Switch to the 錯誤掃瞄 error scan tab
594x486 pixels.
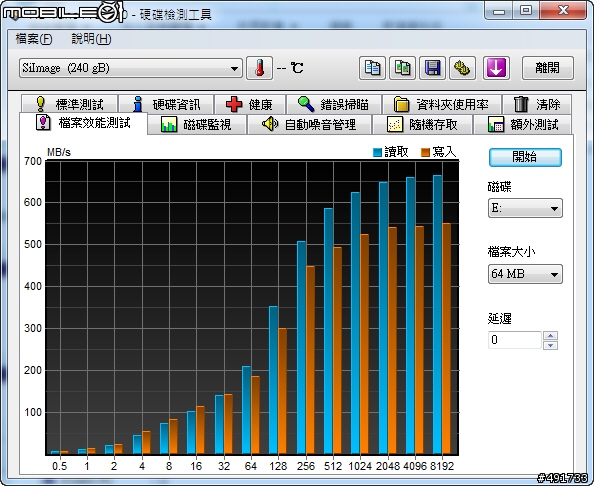334,104
